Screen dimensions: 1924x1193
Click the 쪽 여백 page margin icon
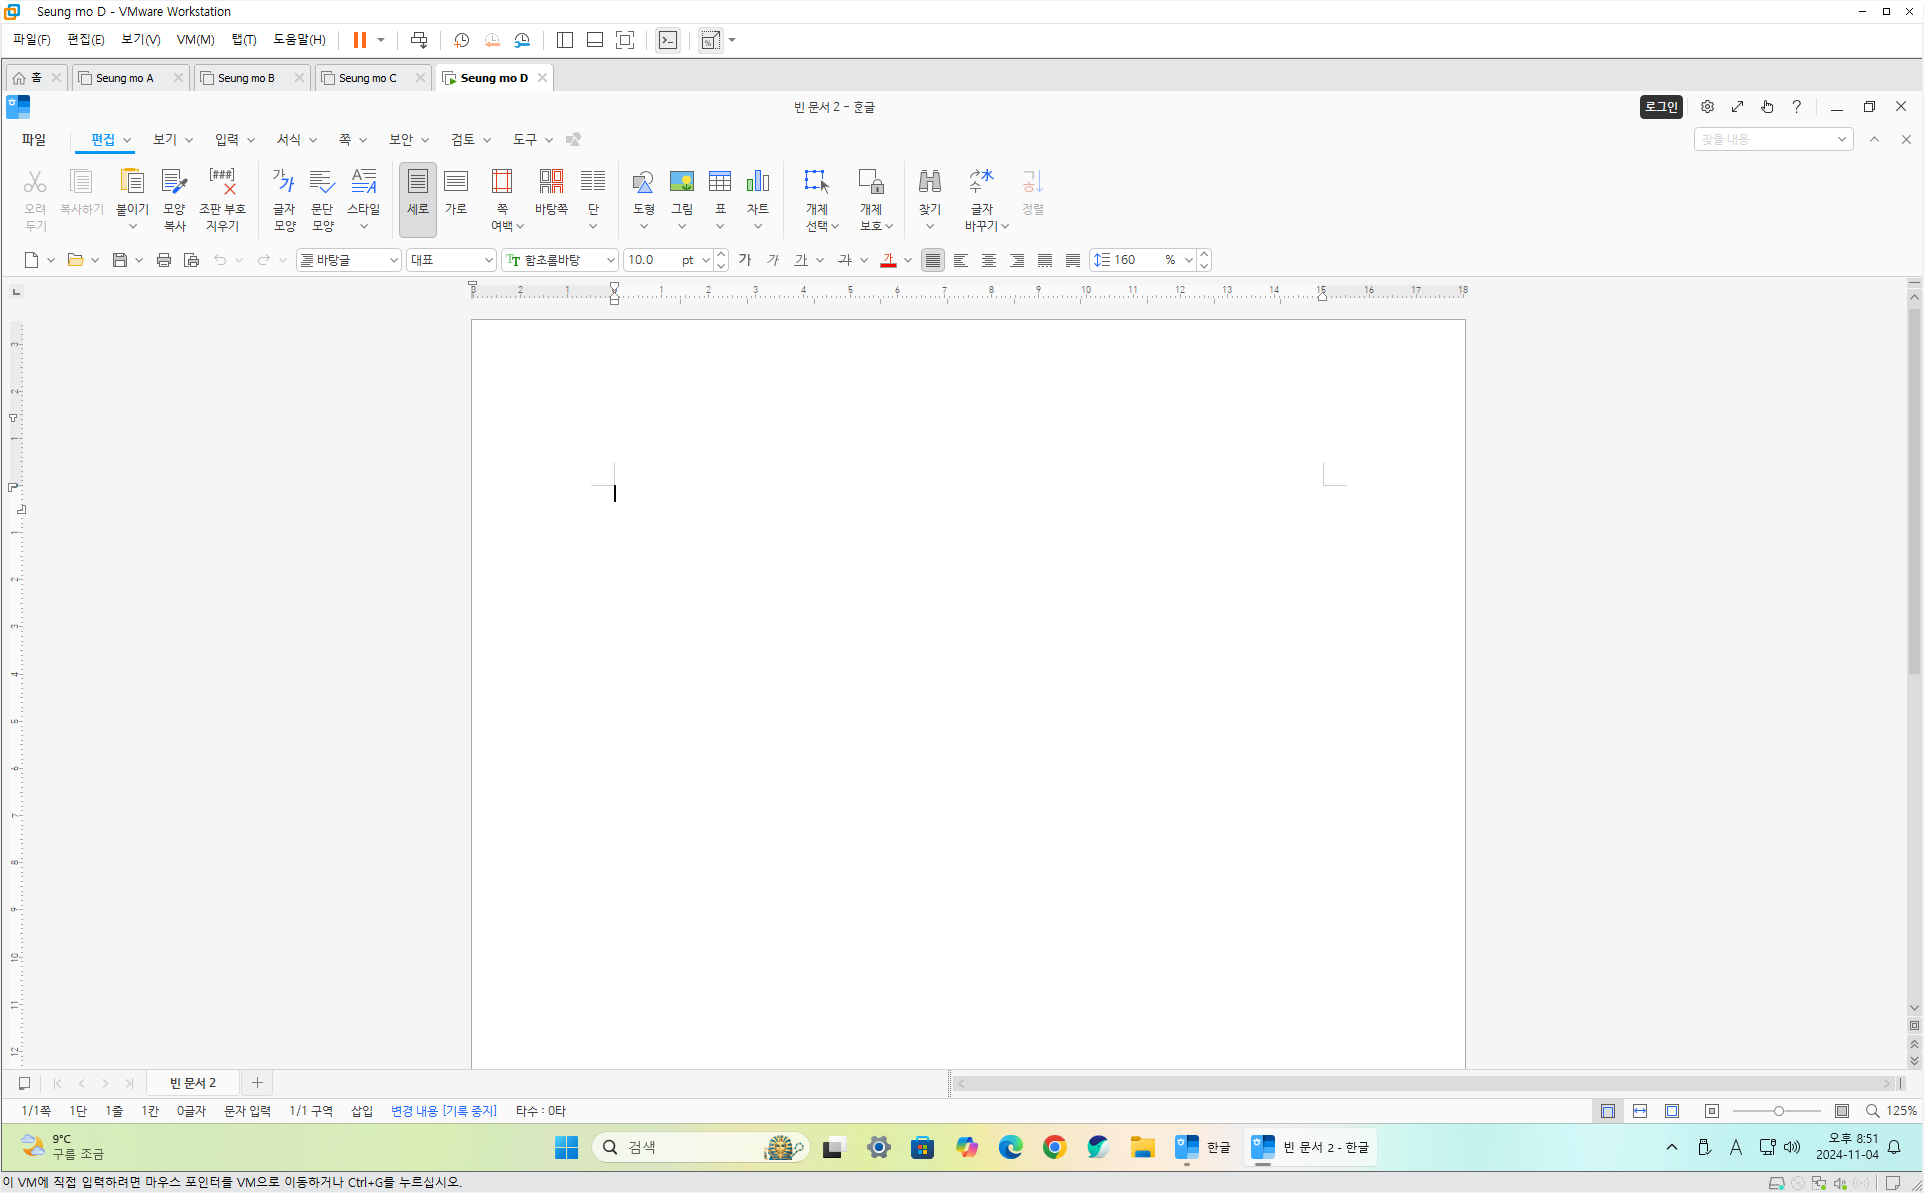click(x=502, y=183)
